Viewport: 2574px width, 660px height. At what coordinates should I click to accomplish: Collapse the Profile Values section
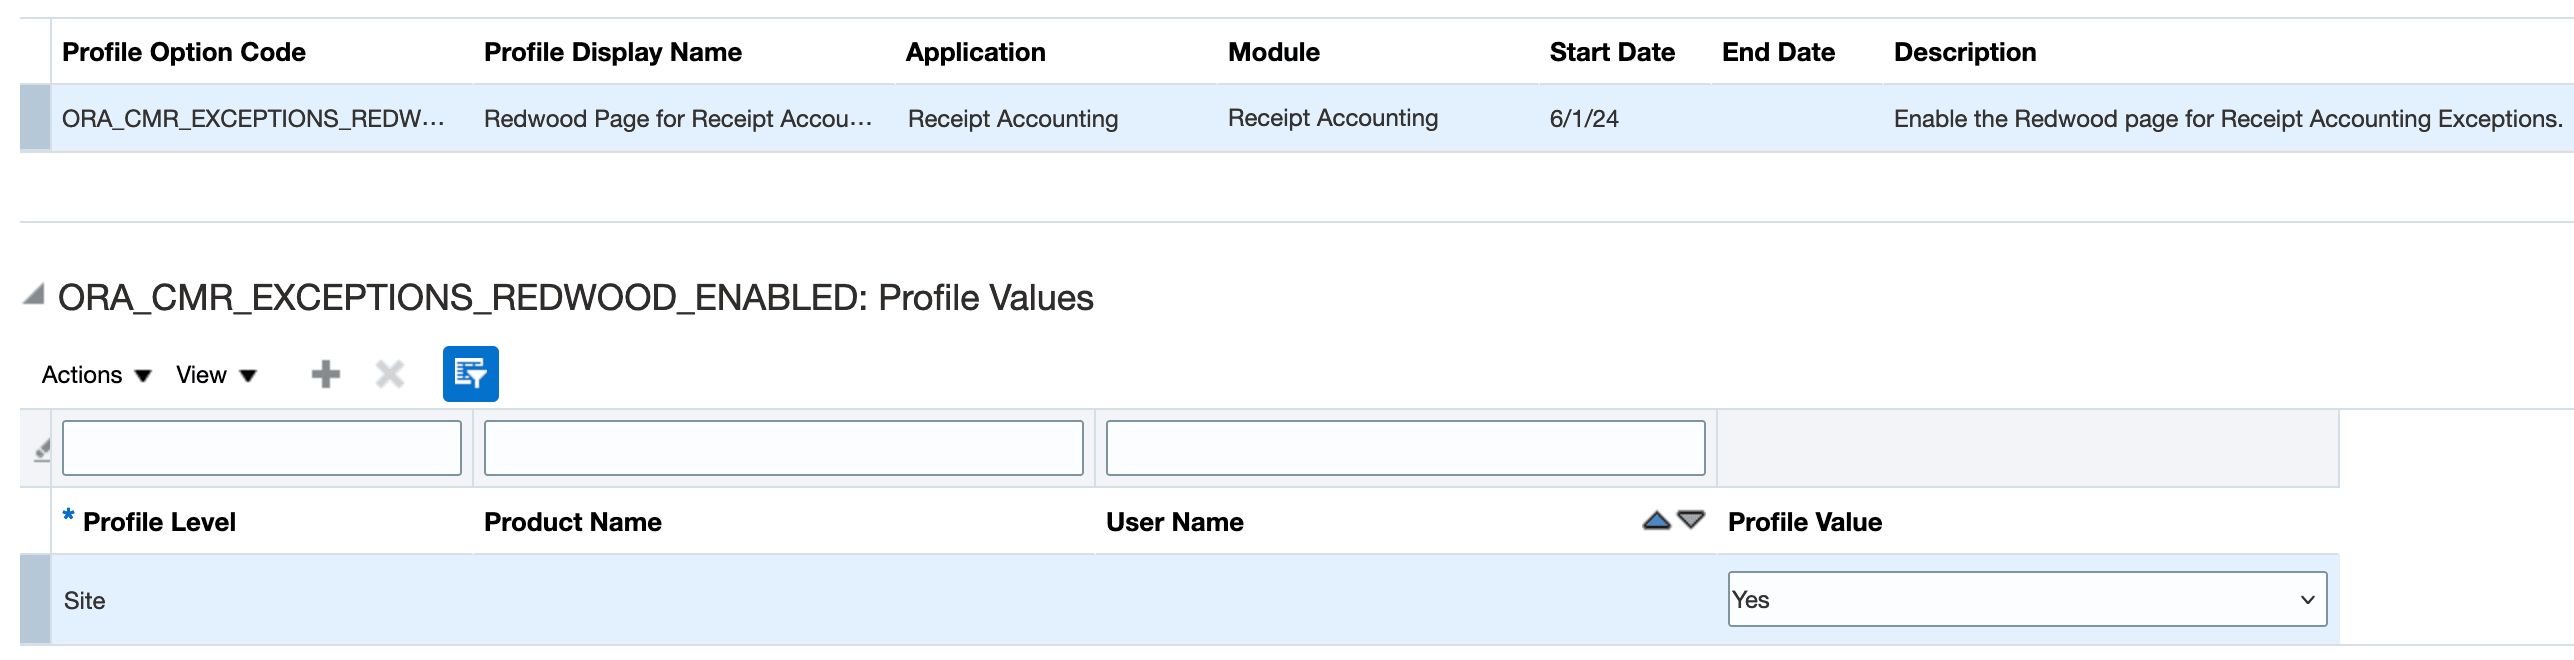pyautogui.click(x=34, y=295)
